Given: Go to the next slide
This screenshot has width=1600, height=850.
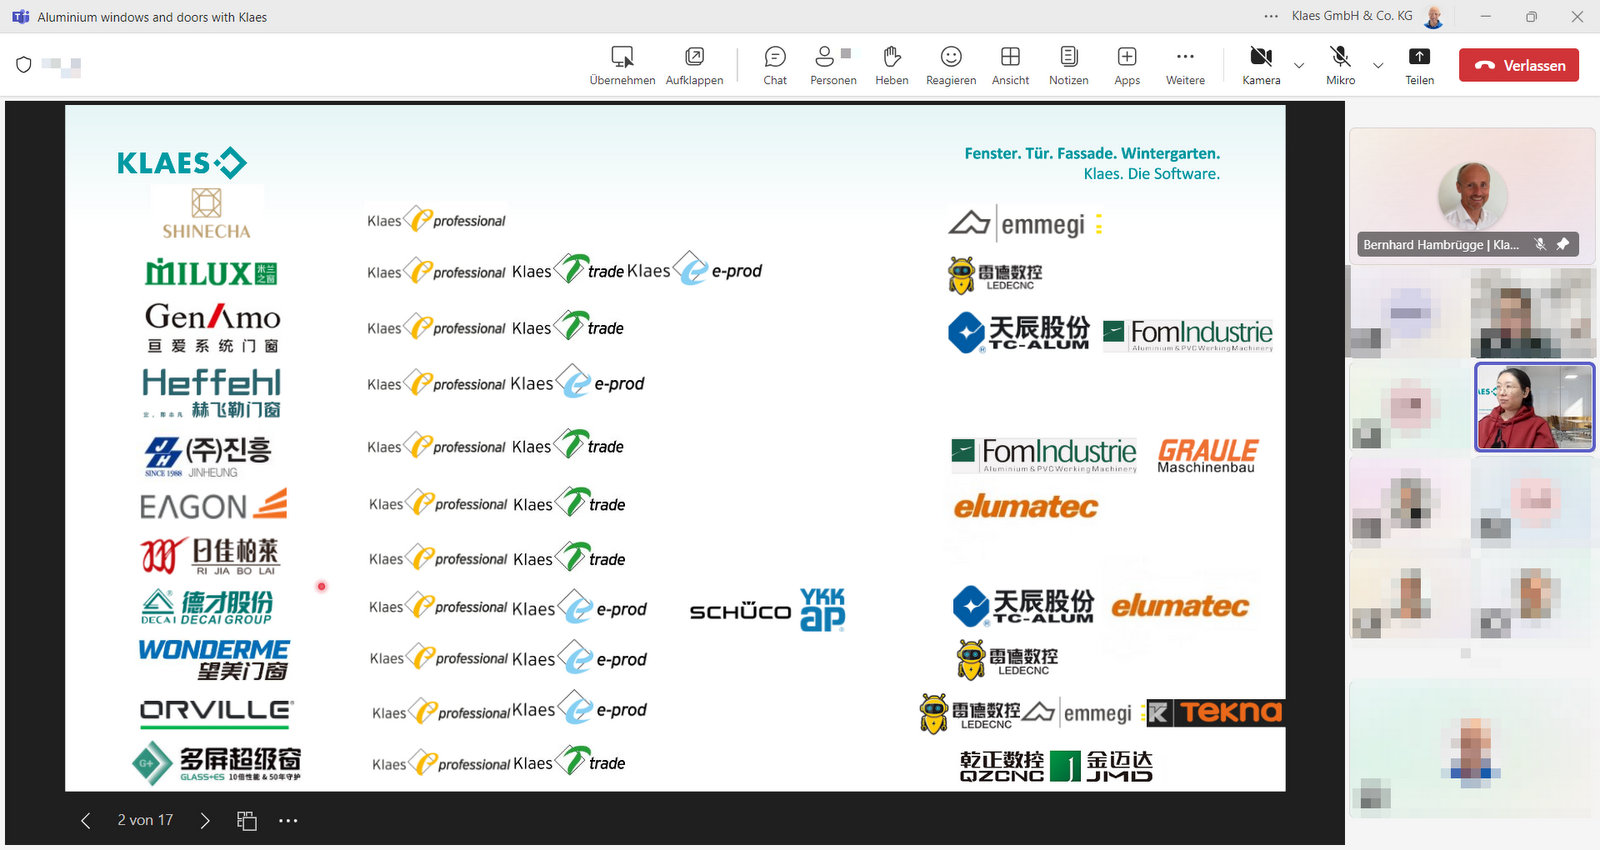Looking at the screenshot, I should coord(205,821).
